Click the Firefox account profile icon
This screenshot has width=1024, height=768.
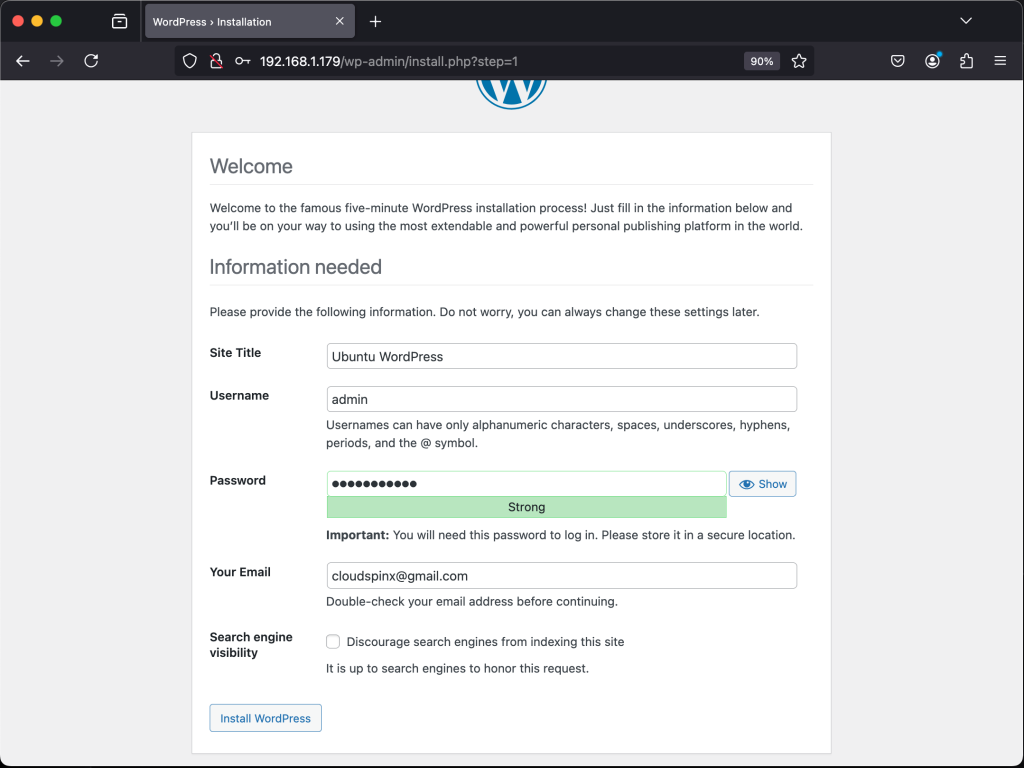click(x=932, y=61)
